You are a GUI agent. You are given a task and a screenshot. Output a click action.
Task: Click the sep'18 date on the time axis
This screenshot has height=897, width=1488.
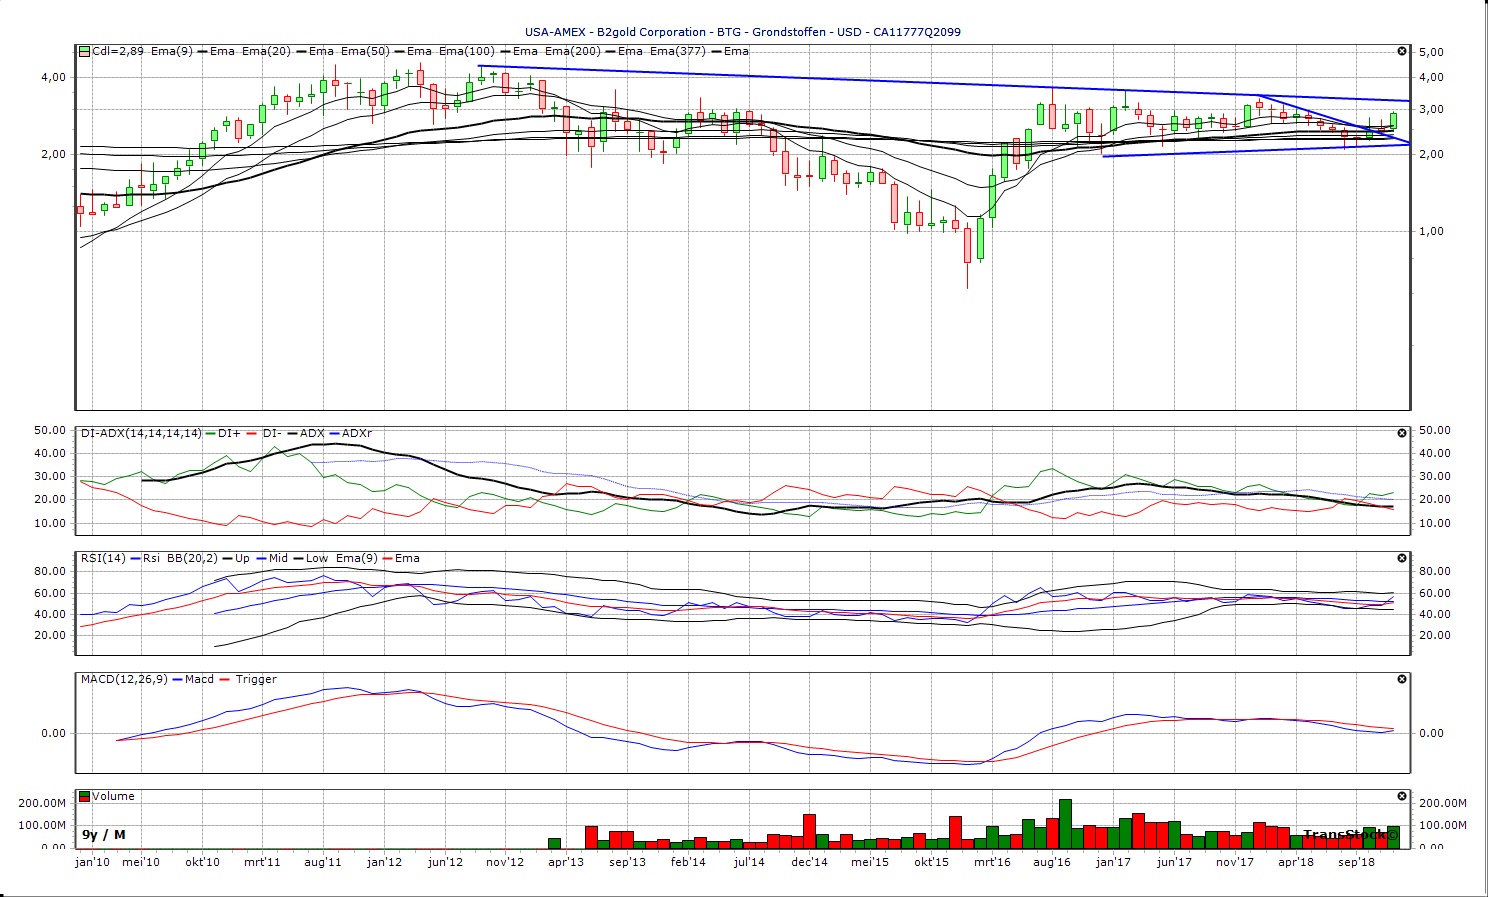coord(1356,862)
